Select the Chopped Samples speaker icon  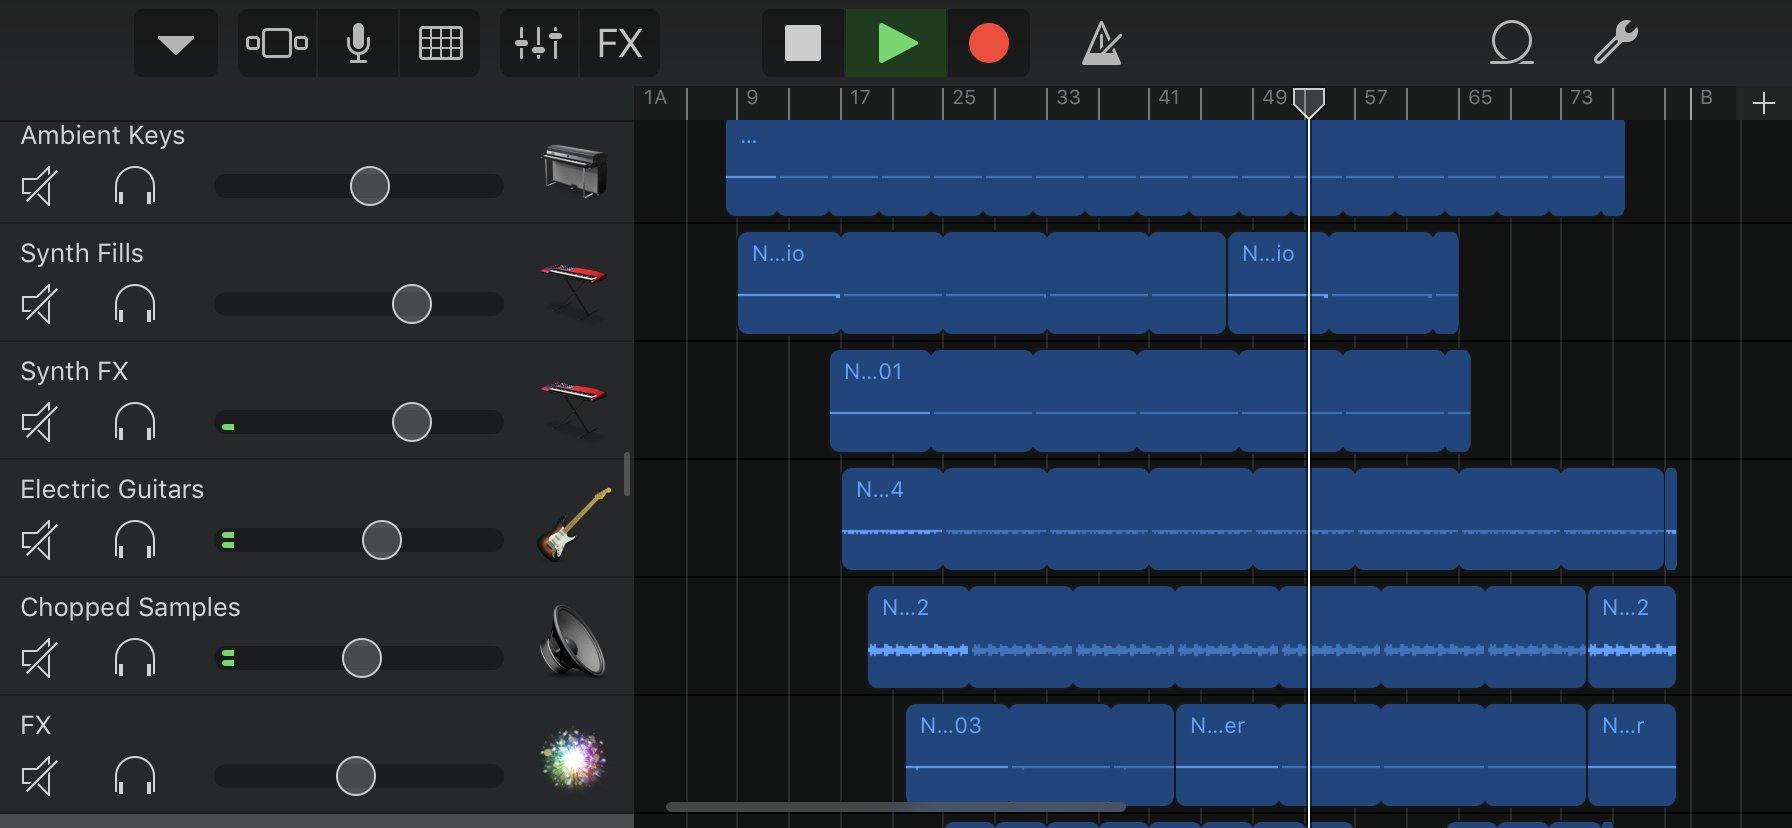coord(573,642)
